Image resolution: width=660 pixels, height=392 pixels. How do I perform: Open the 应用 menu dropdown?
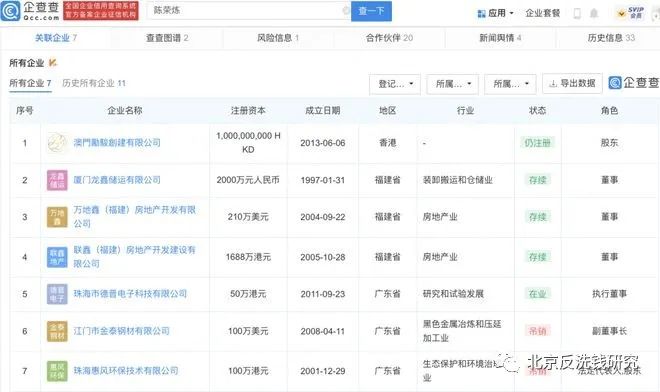point(495,13)
